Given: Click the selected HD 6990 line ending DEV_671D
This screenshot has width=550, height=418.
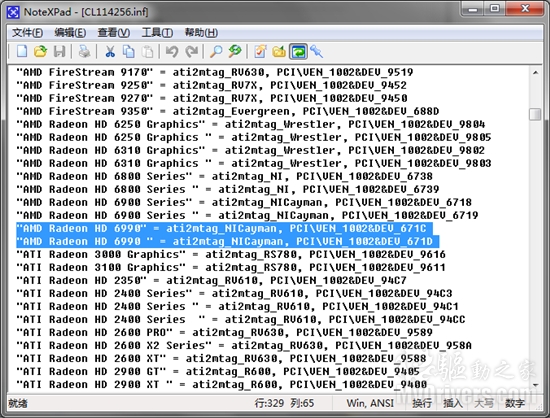Looking at the screenshot, I should coord(227,241).
